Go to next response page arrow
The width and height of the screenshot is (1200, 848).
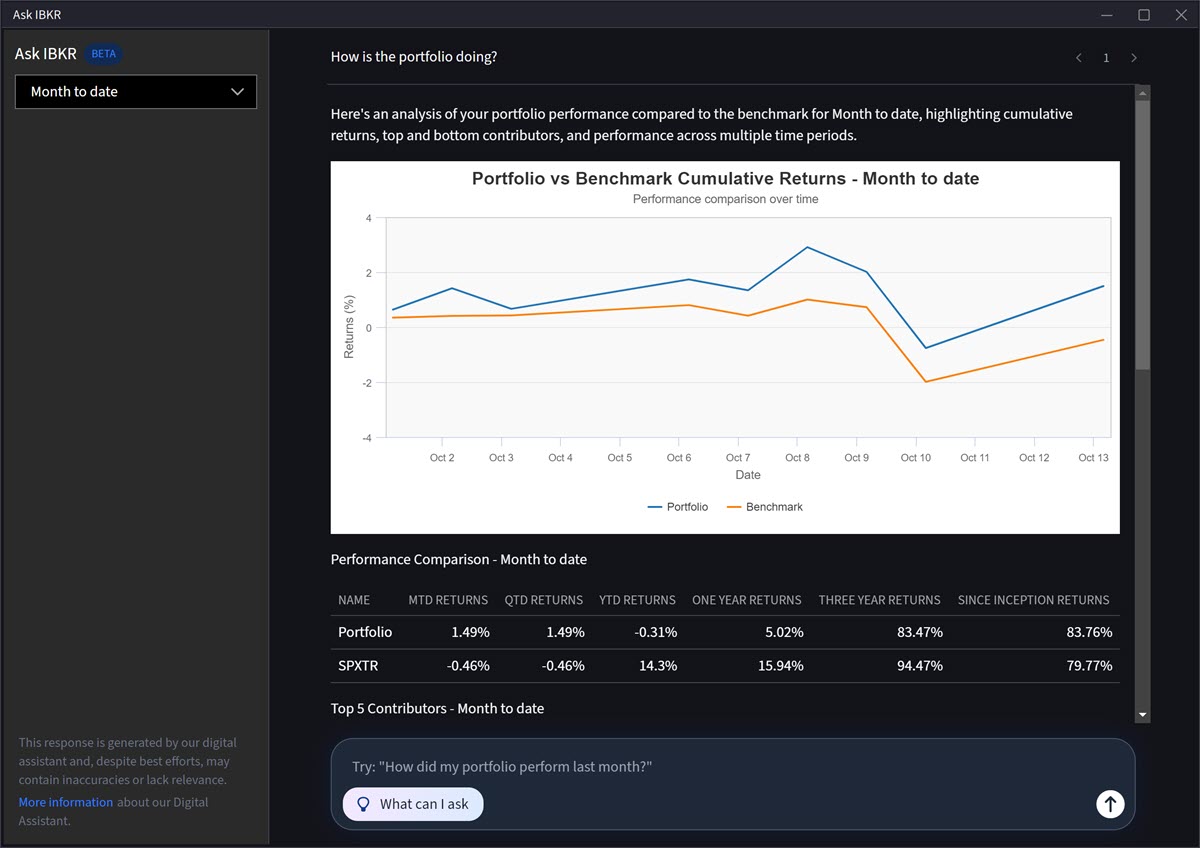(x=1133, y=58)
